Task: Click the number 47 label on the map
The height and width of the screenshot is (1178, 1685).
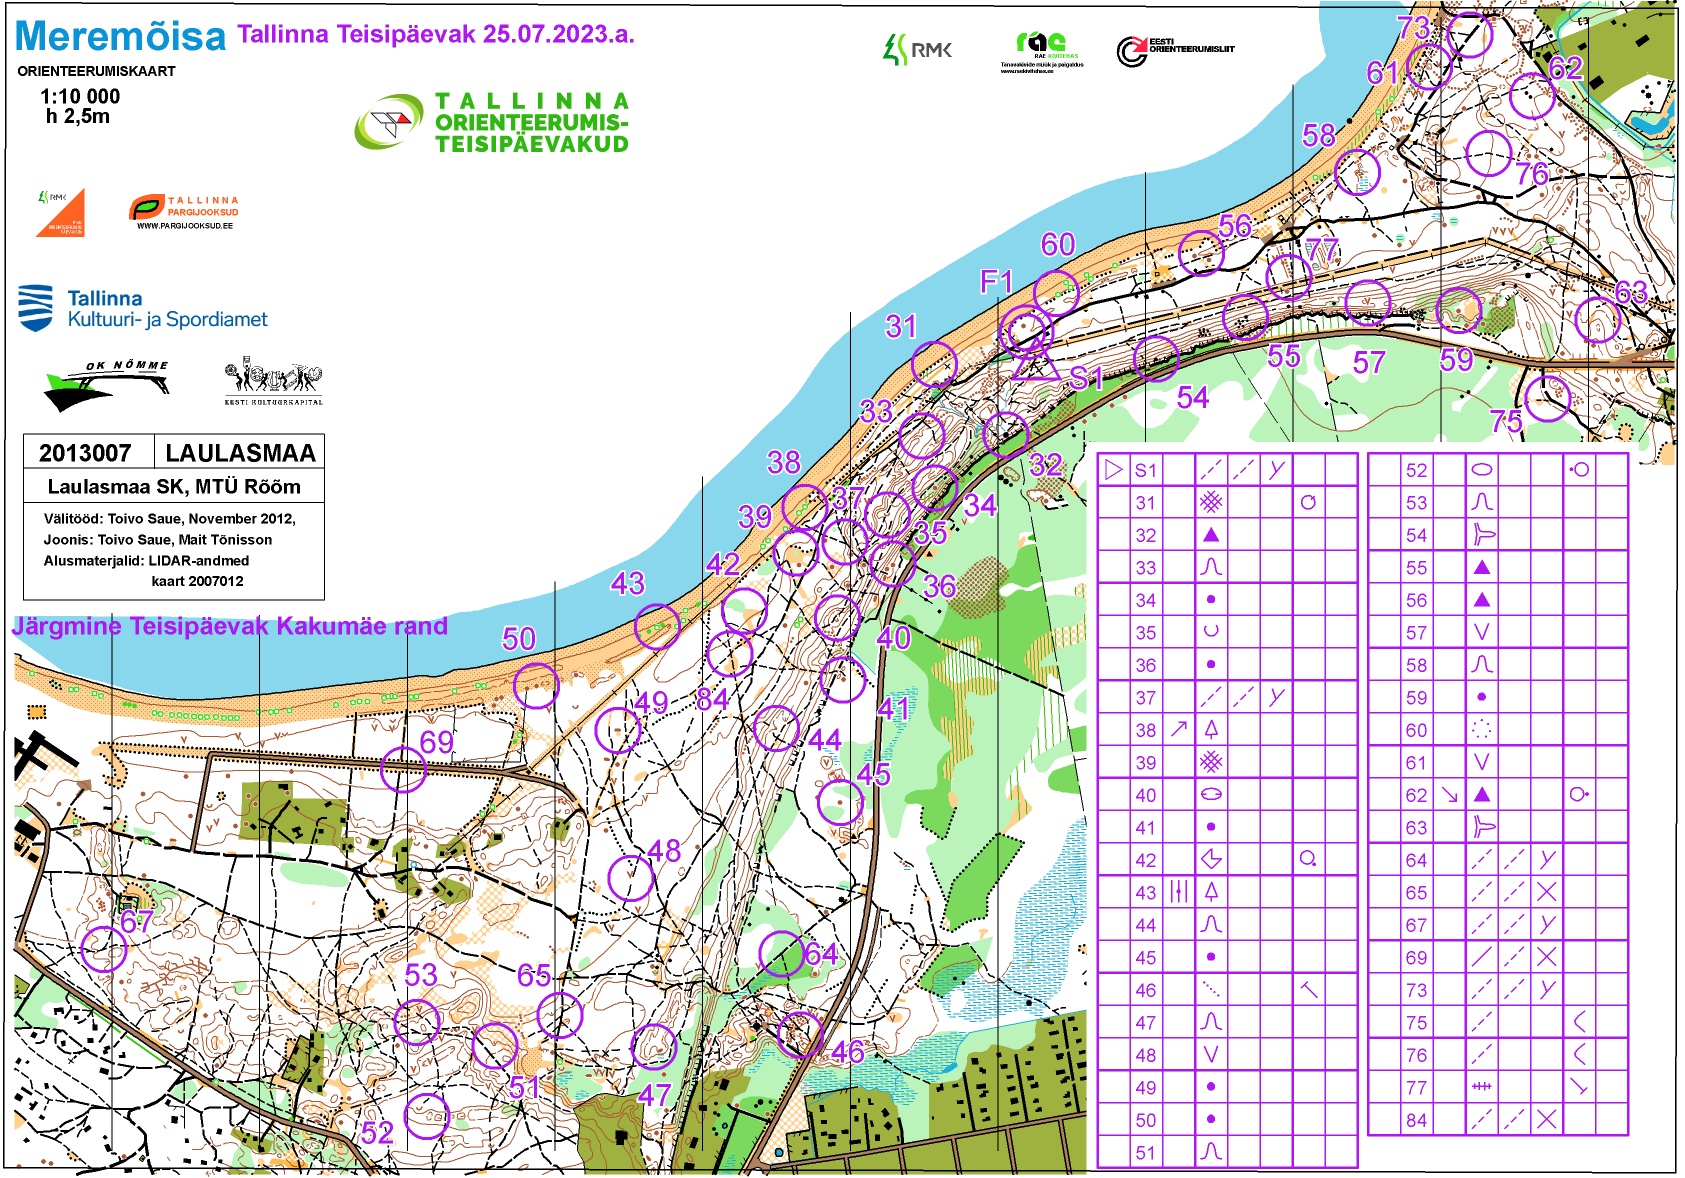Action: coord(654,1095)
